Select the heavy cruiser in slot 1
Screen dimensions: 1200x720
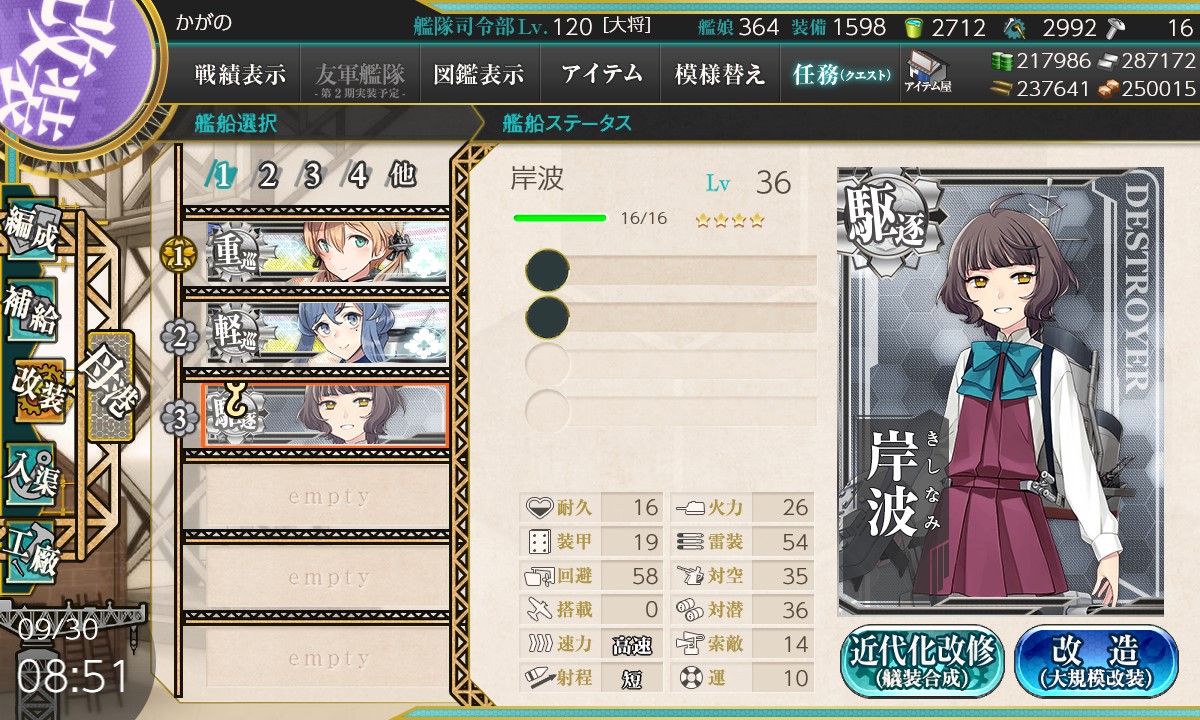[326, 254]
